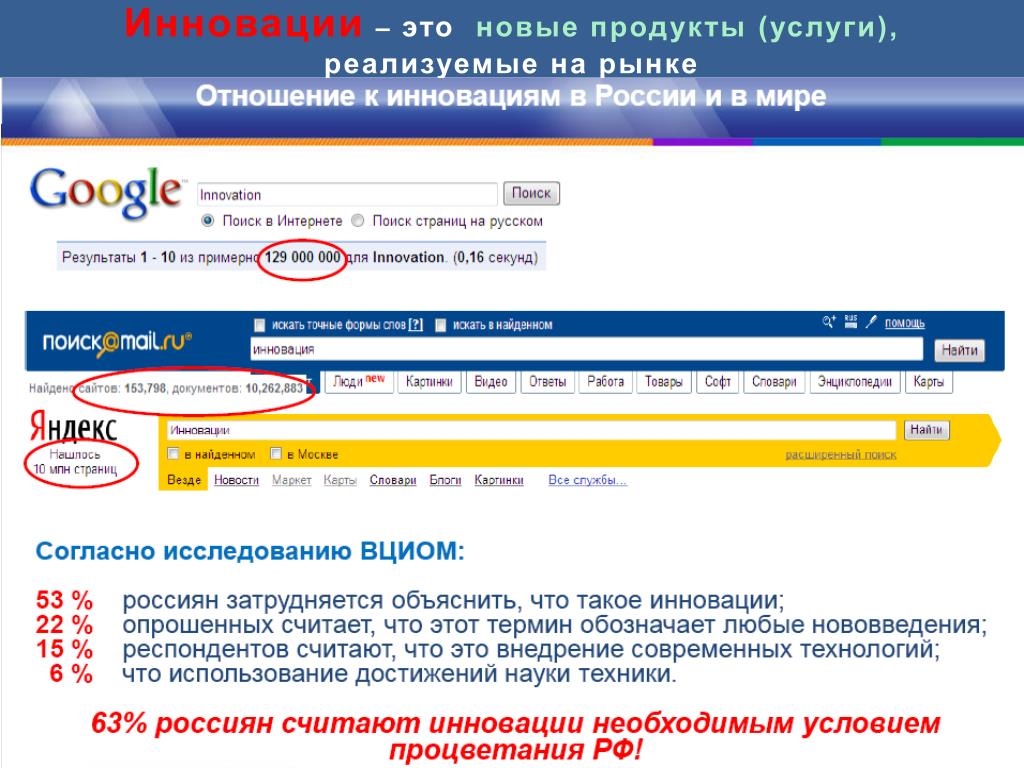Click the 6 % figure
This screenshot has height=768, width=1024.
[71, 673]
